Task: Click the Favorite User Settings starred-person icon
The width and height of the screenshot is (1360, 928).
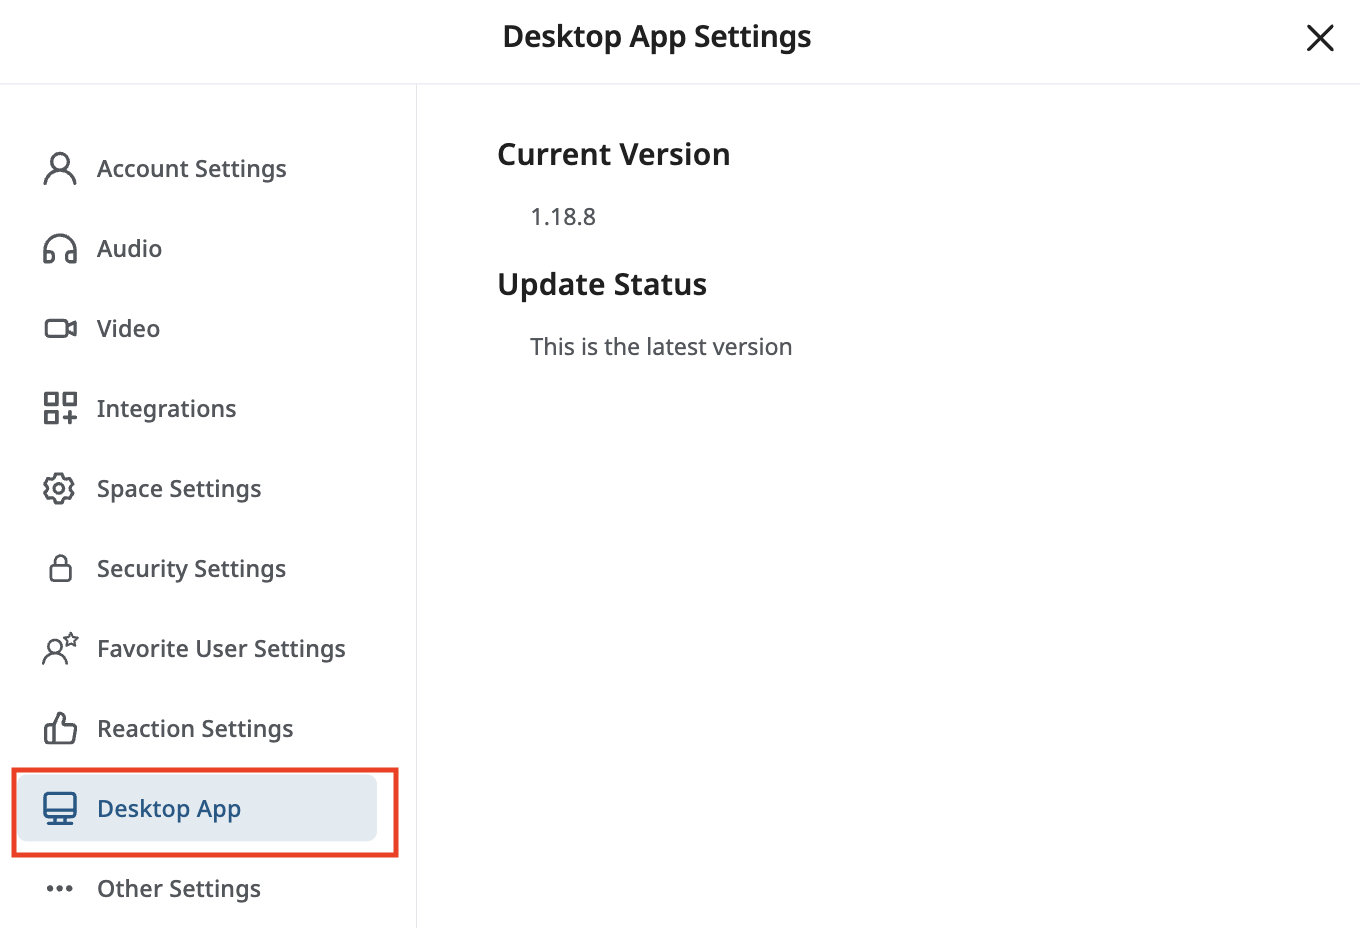Action: click(59, 648)
